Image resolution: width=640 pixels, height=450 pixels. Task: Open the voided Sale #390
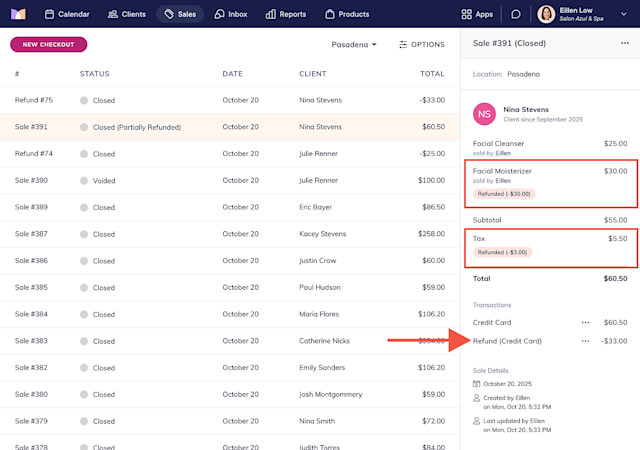pos(230,180)
